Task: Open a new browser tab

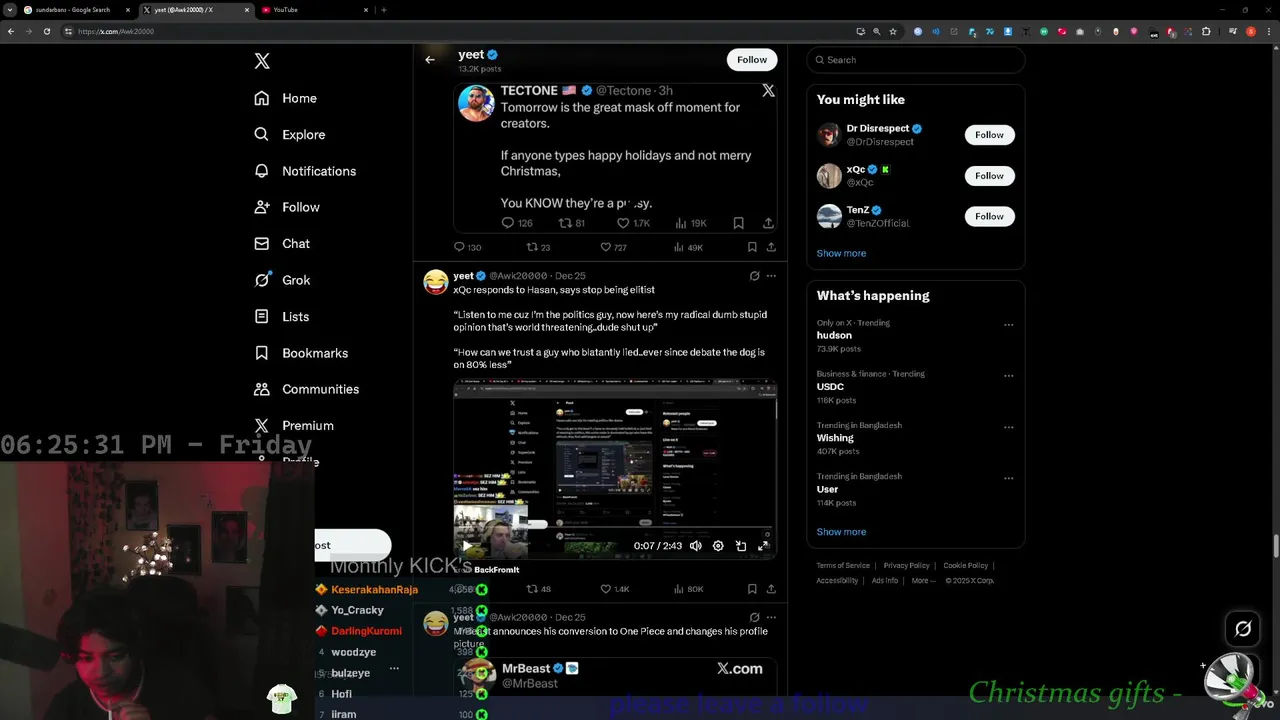Action: click(x=384, y=10)
